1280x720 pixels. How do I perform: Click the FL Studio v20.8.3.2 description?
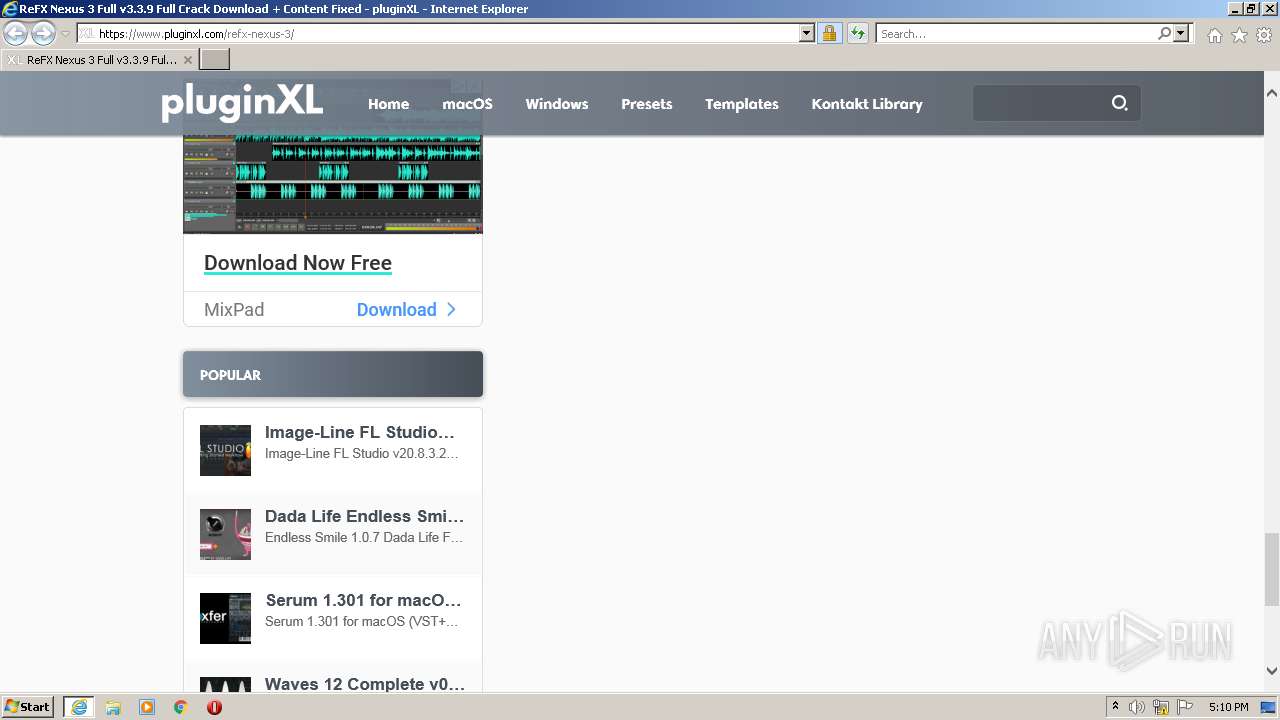click(x=362, y=454)
